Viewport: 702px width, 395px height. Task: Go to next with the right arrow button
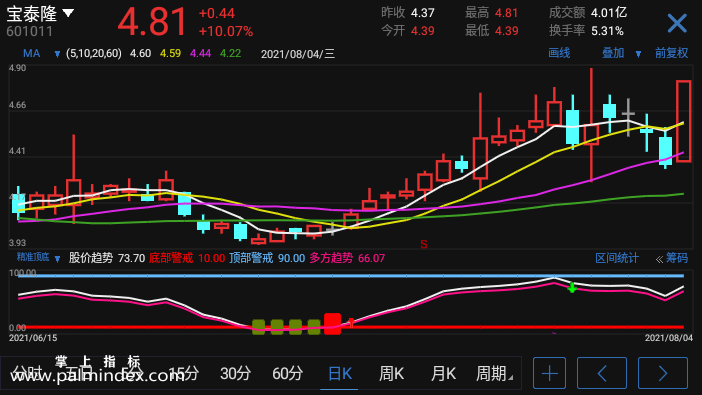(663, 373)
